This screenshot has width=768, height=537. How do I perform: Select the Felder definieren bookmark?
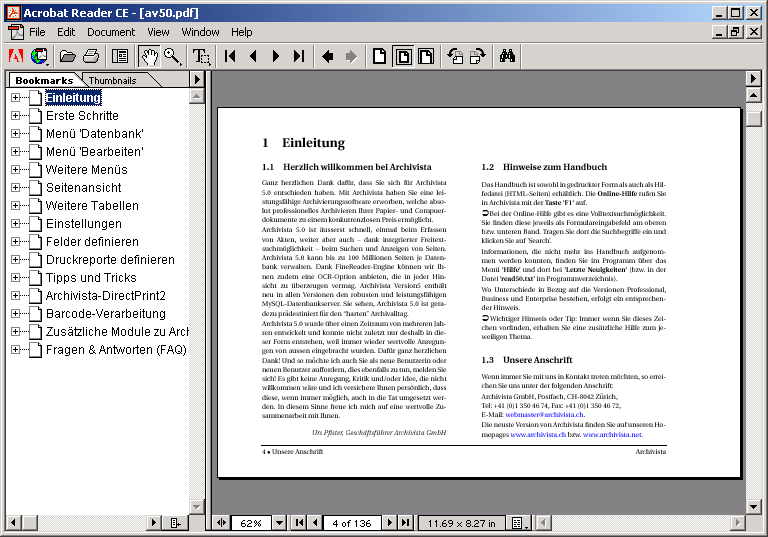[x=92, y=242]
